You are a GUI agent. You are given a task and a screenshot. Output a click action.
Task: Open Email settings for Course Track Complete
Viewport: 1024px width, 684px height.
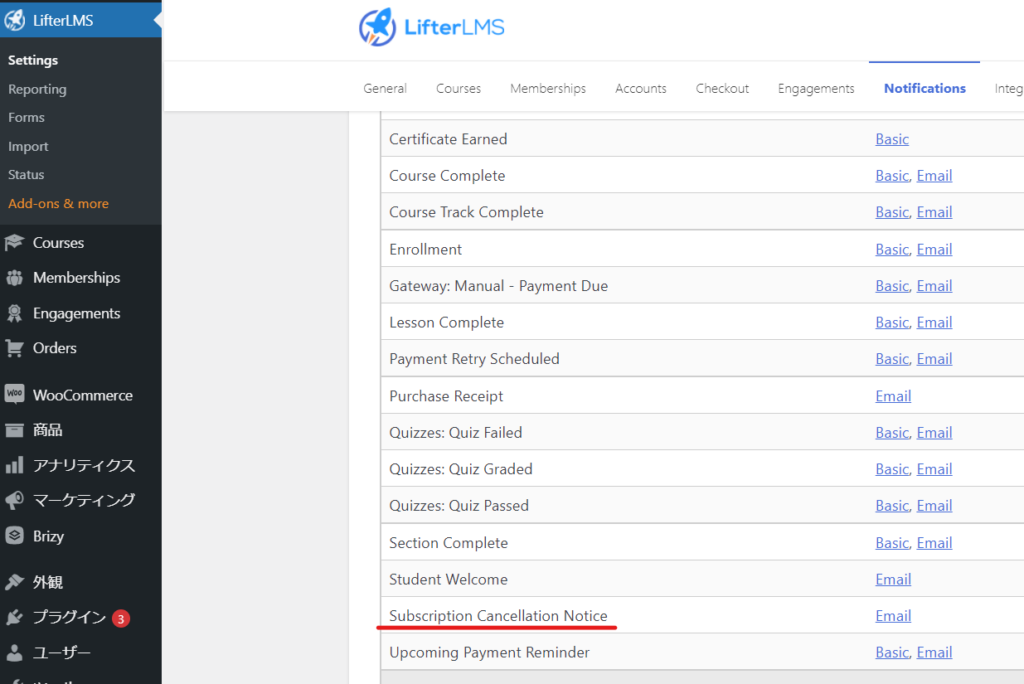tap(935, 212)
